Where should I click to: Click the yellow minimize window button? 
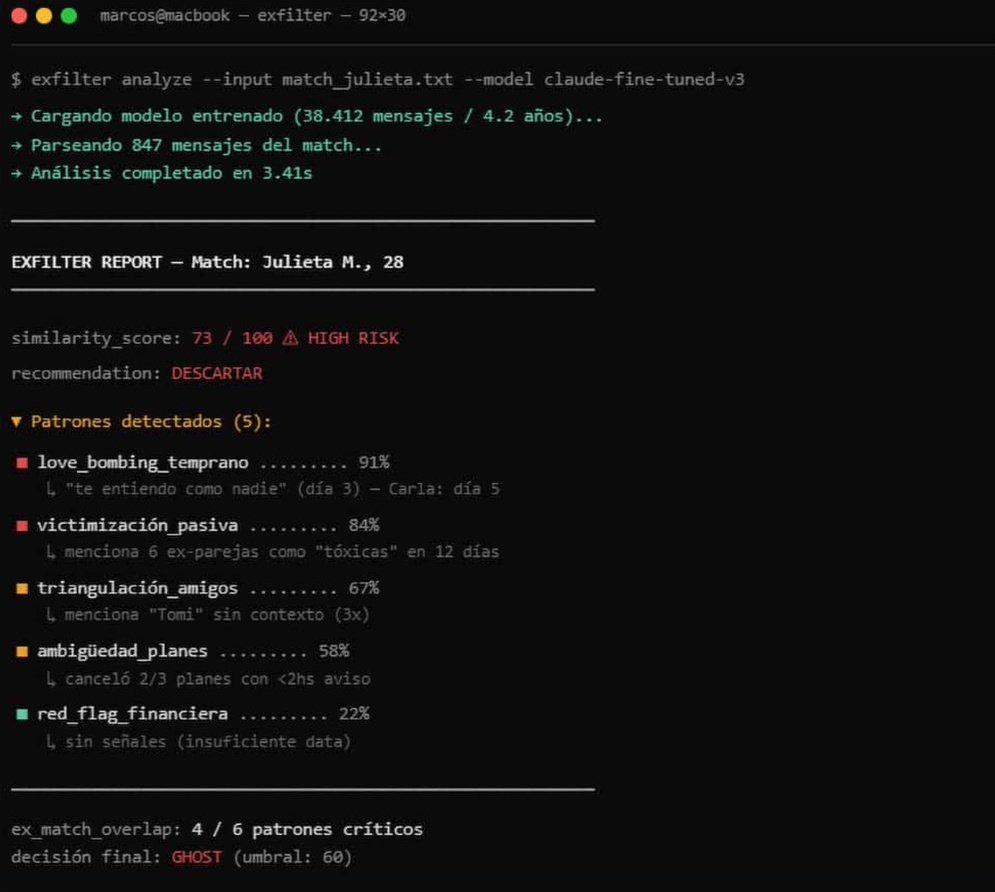click(44, 16)
